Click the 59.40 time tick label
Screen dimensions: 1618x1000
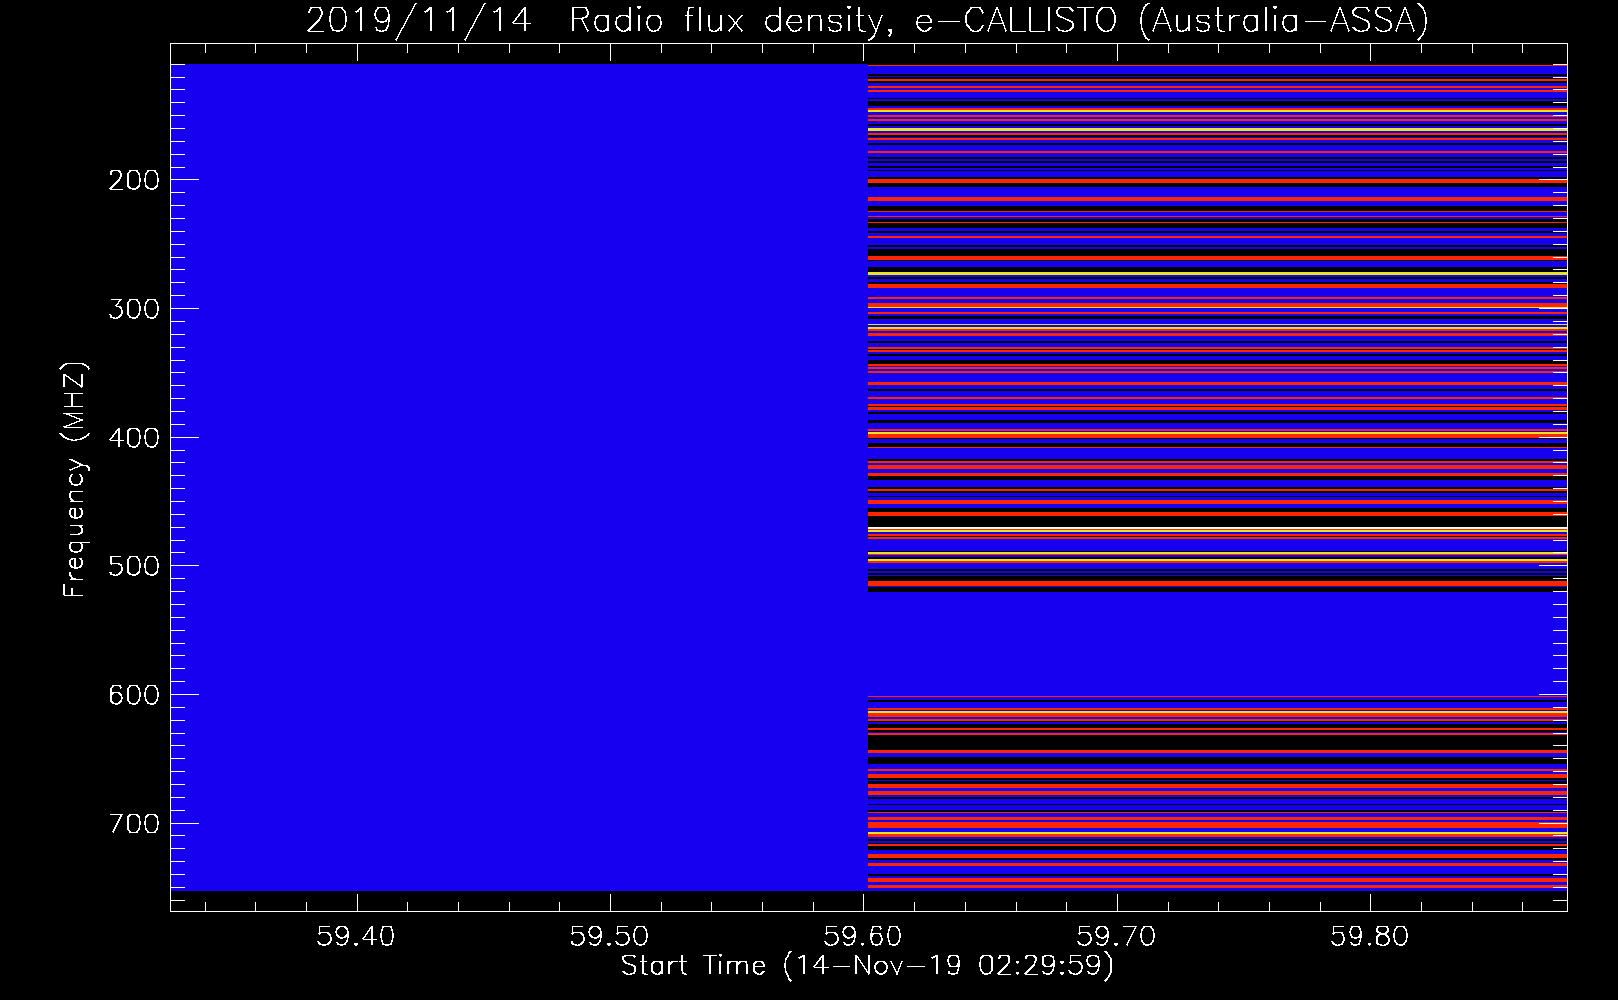coord(355,937)
